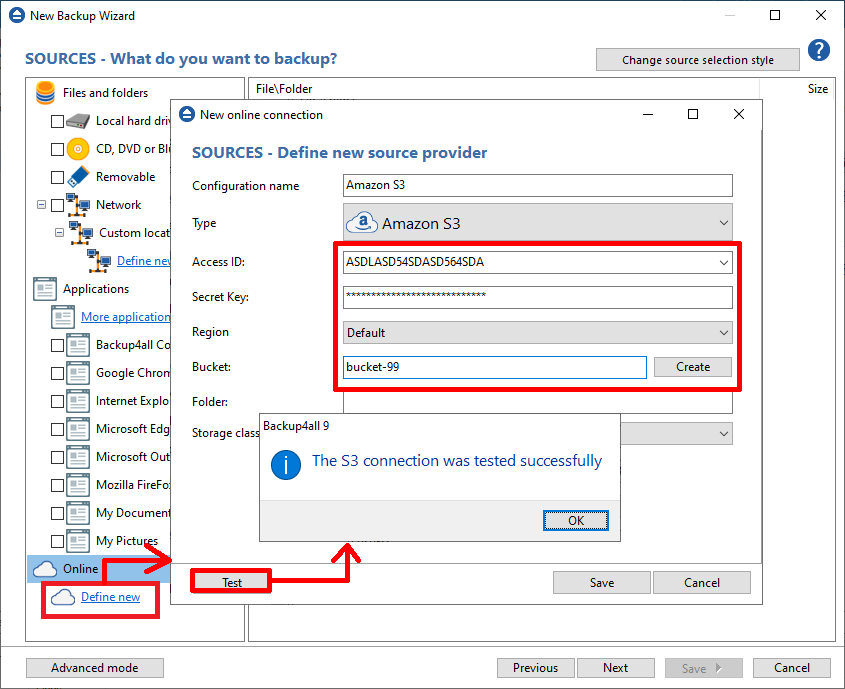Open the Region dropdown set to Default

pyautogui.click(x=538, y=332)
